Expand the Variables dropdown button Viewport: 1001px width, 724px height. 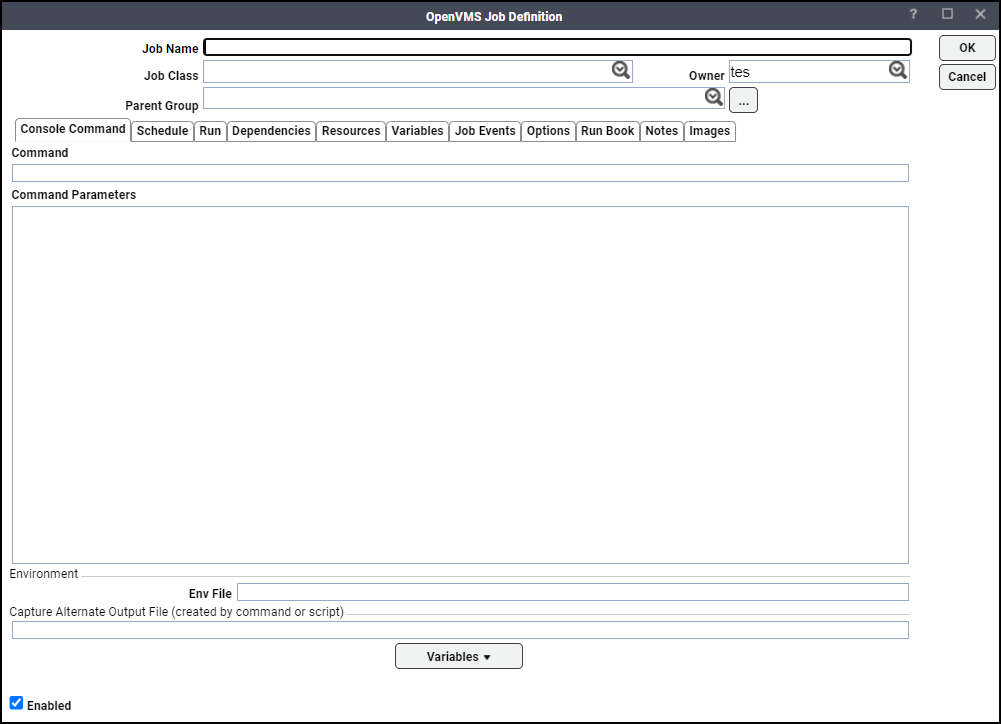(x=459, y=656)
